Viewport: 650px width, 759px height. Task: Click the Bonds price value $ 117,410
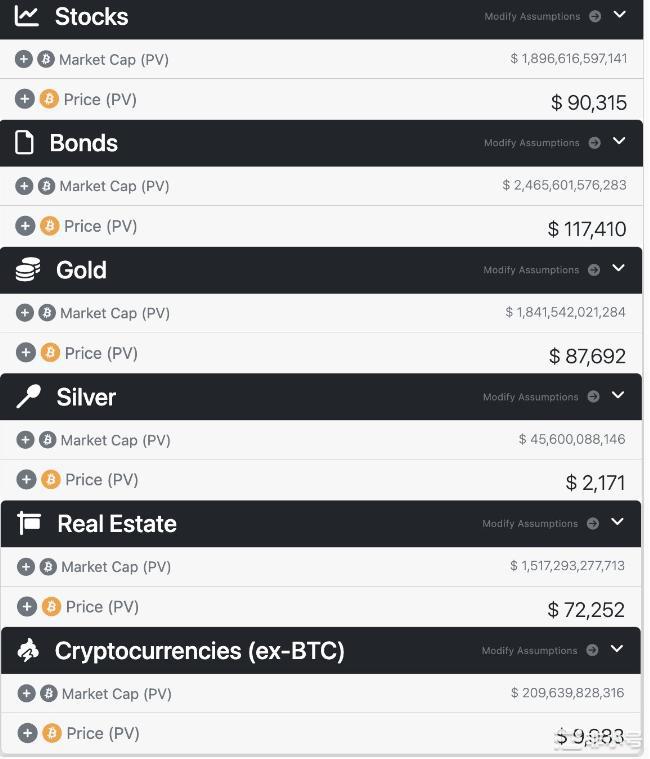pyautogui.click(x=587, y=229)
